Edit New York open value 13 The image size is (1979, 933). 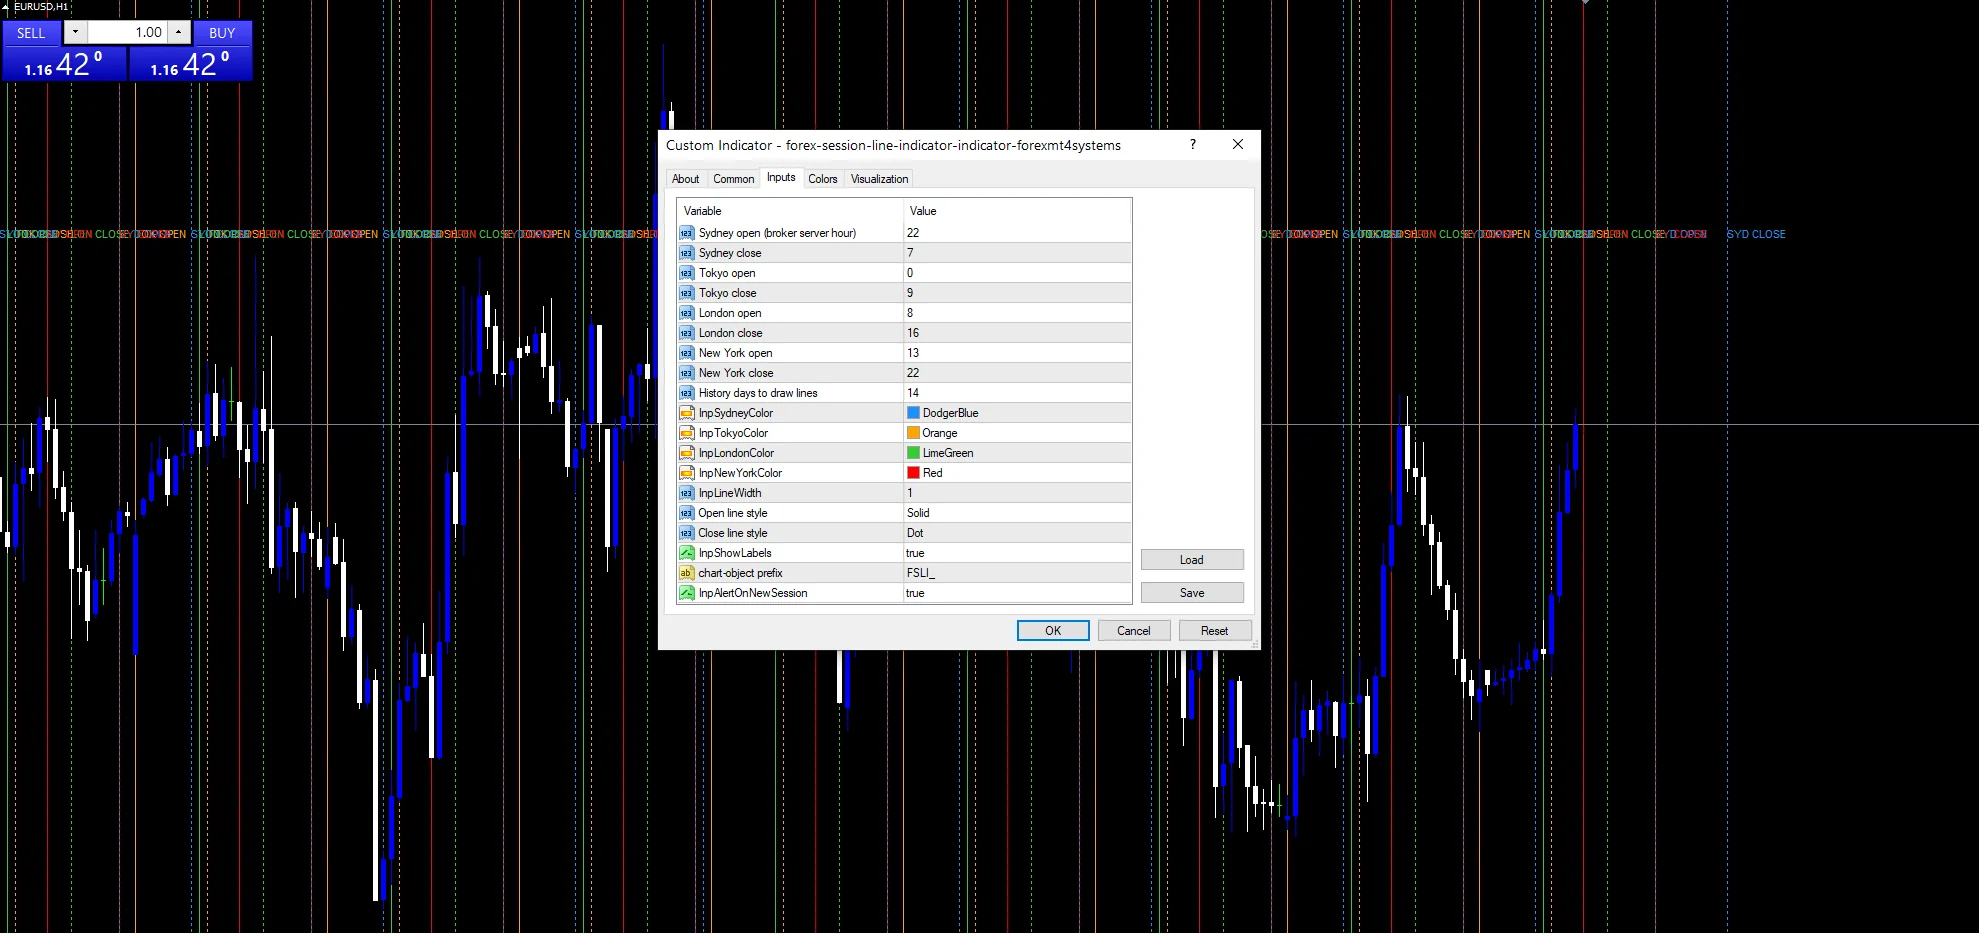[x=1017, y=353]
